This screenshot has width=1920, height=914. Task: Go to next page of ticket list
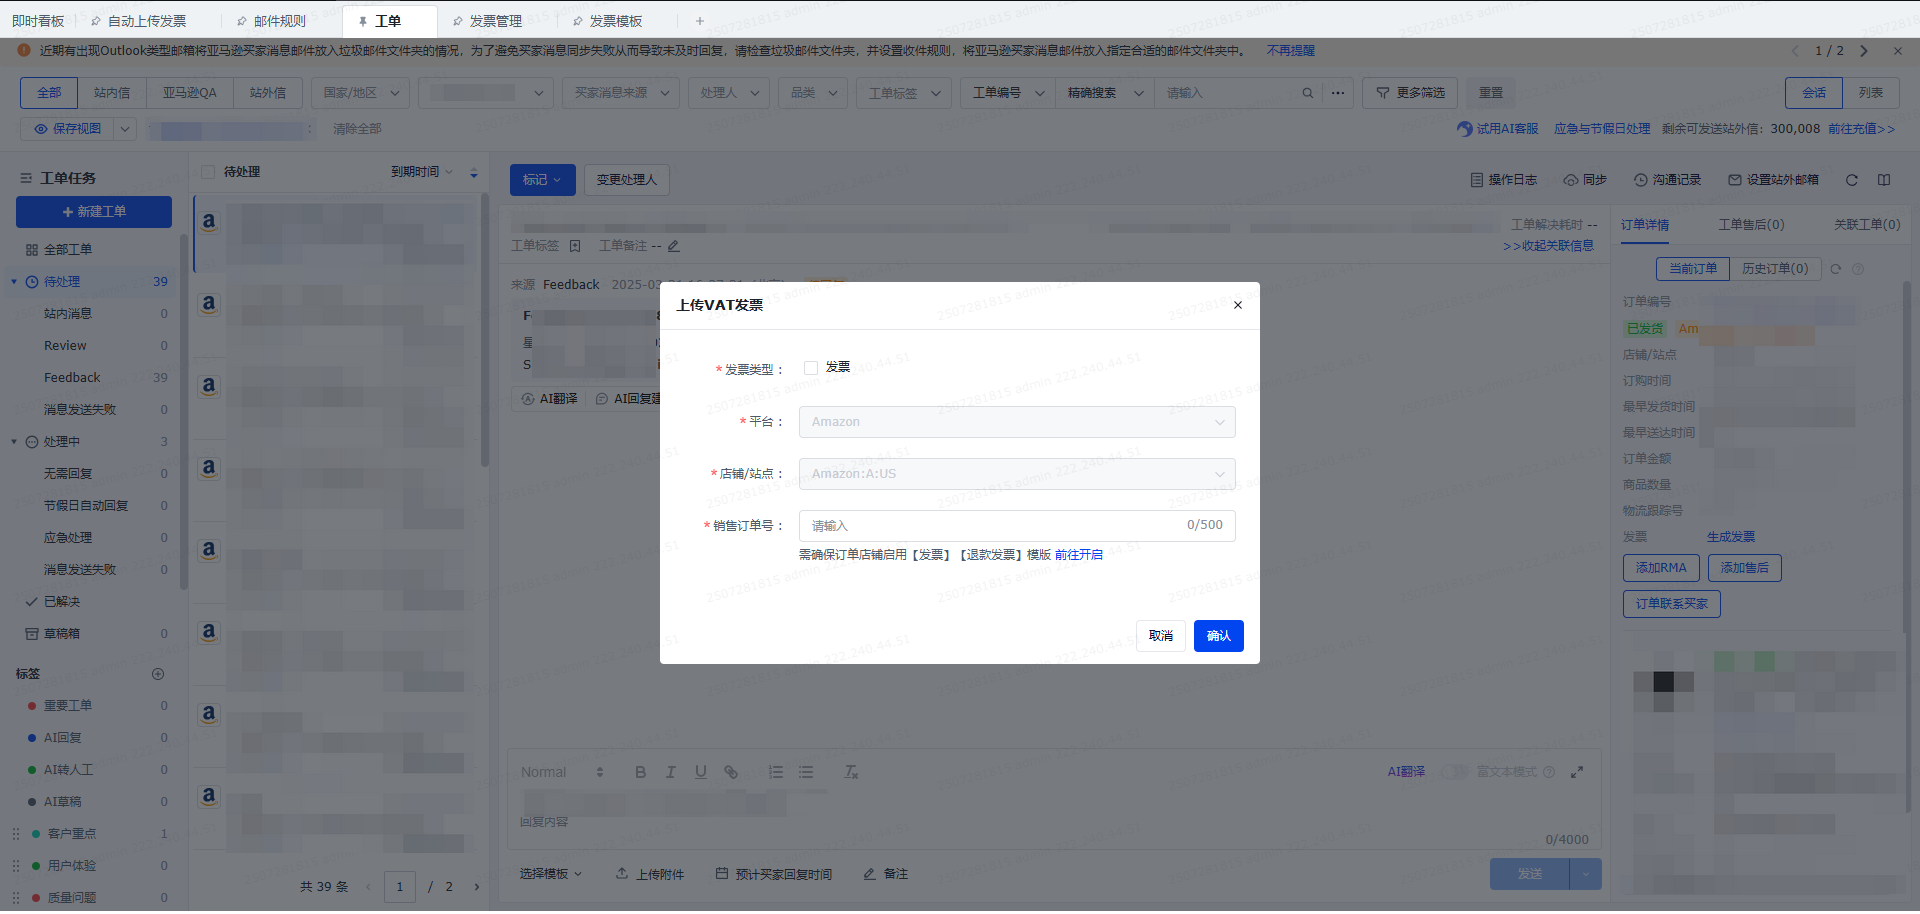pos(477,887)
